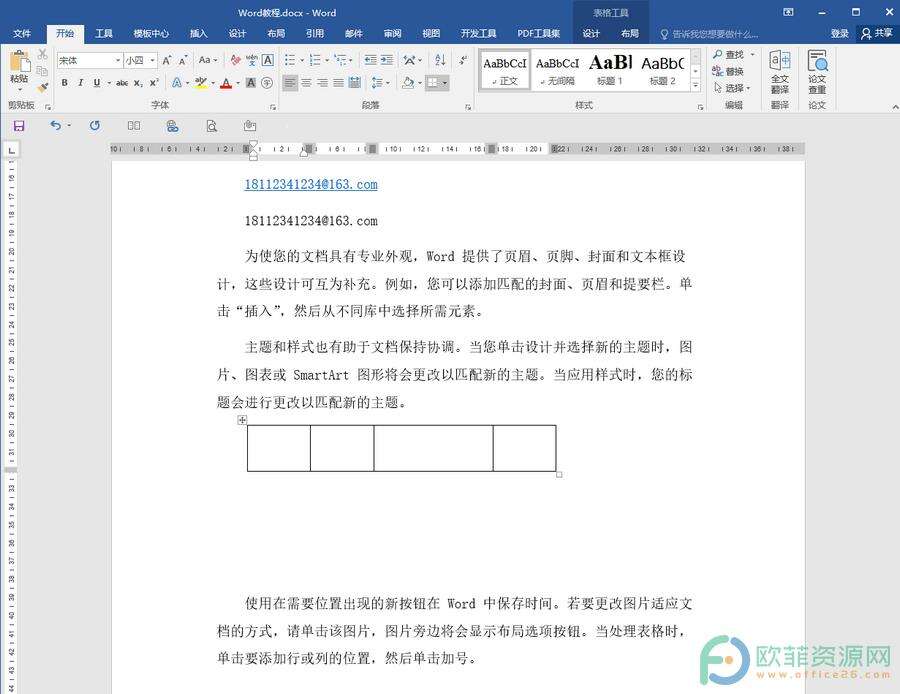Click 论文查重 icon
Screen dimensions: 900x694
coord(817,72)
